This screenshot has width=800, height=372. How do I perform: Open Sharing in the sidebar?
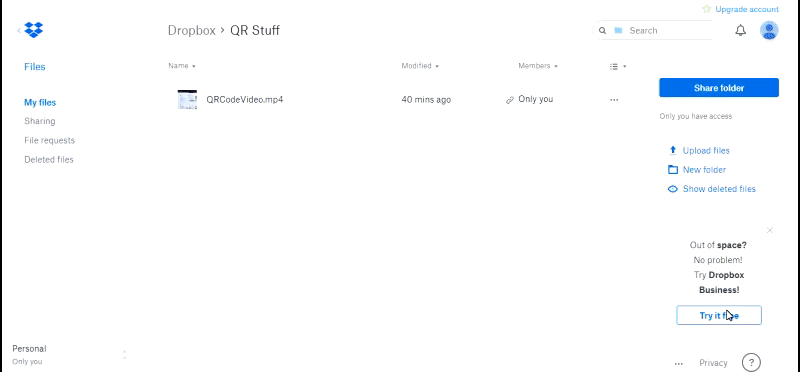click(40, 121)
